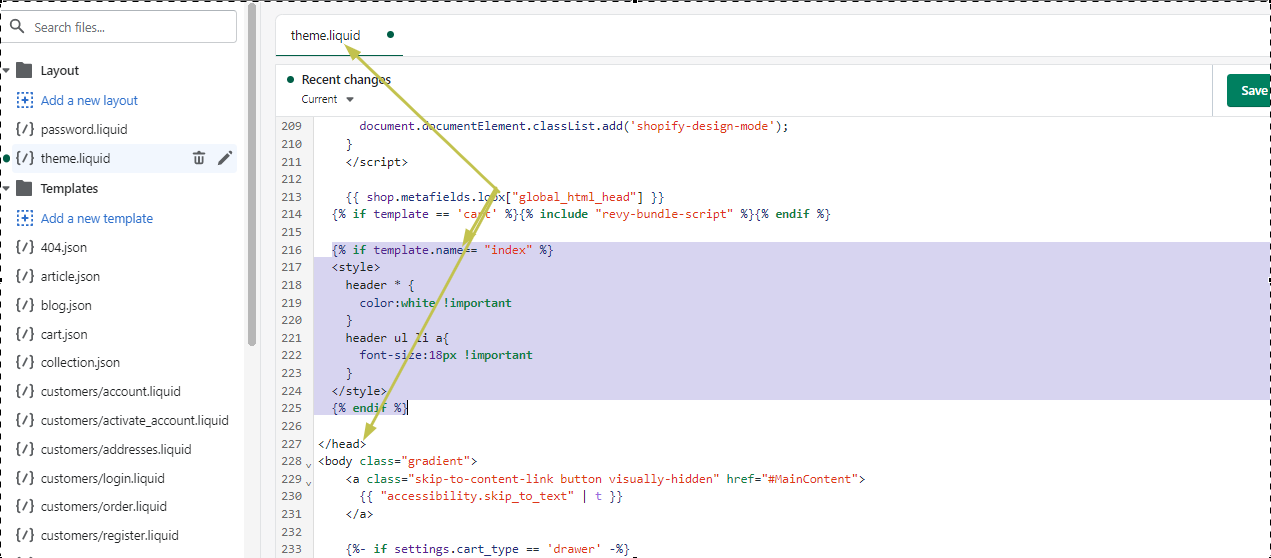
Task: Click the code icon beside customers/addresses.liquid
Action: pos(25,449)
